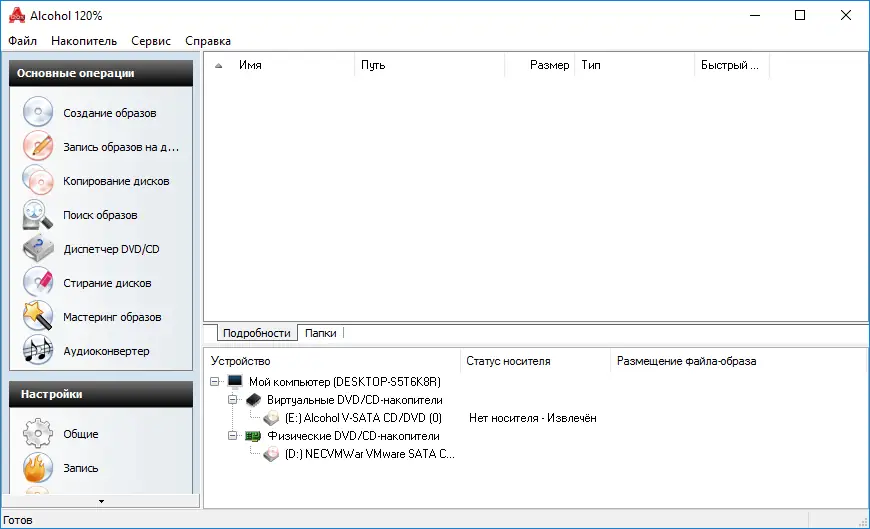Click the Быстрый... column header
Screen dimensions: 870x529
tap(732, 65)
